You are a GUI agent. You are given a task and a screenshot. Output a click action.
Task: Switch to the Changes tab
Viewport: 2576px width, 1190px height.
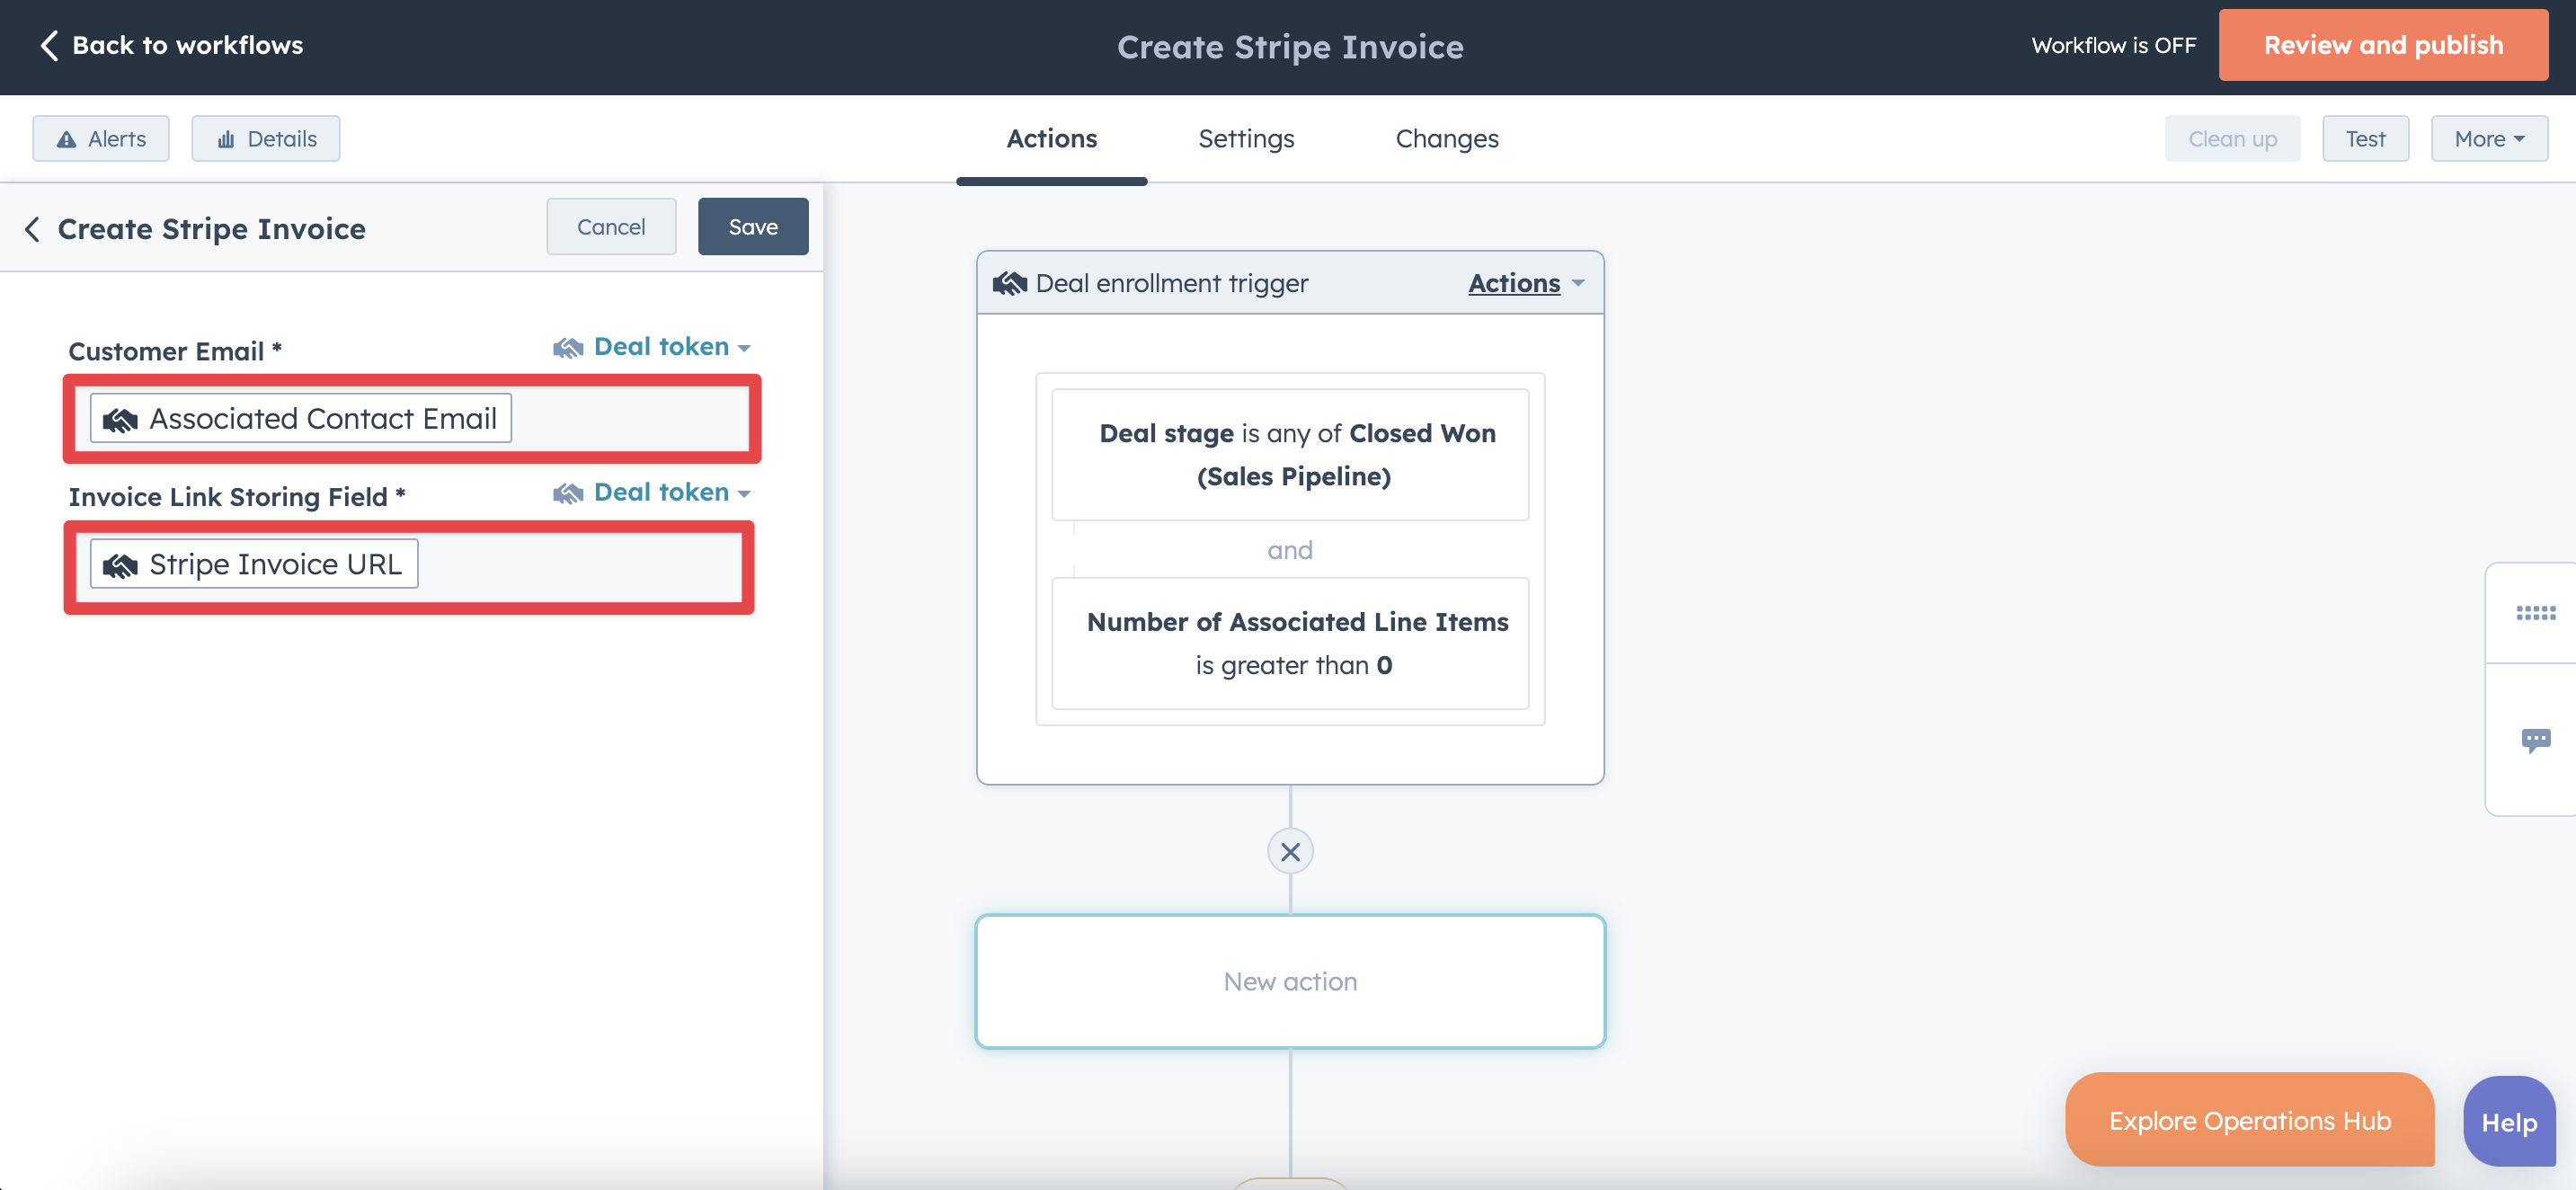pyautogui.click(x=1446, y=139)
